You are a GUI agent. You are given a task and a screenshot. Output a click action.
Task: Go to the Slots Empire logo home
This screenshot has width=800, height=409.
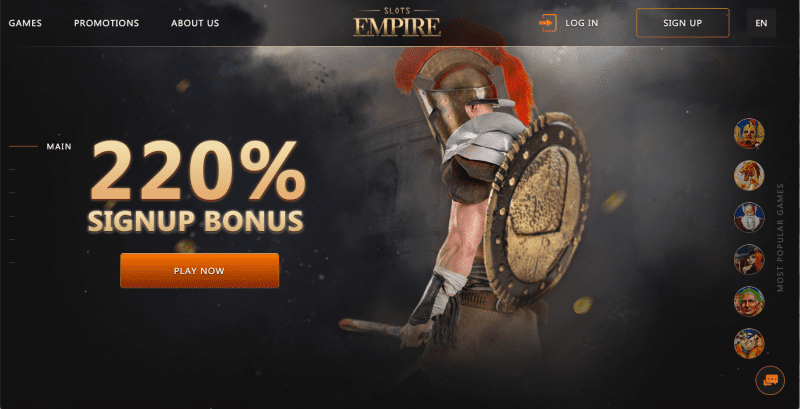397,22
